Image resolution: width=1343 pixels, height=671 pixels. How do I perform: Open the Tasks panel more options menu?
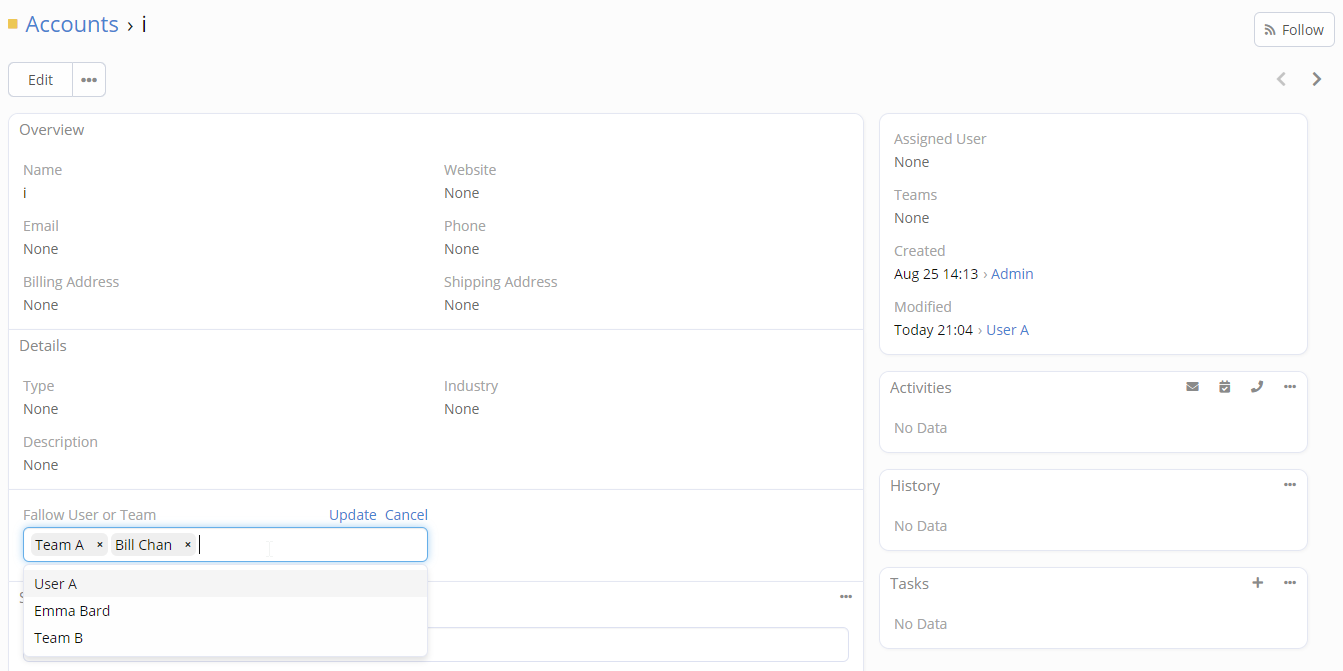coord(1290,583)
